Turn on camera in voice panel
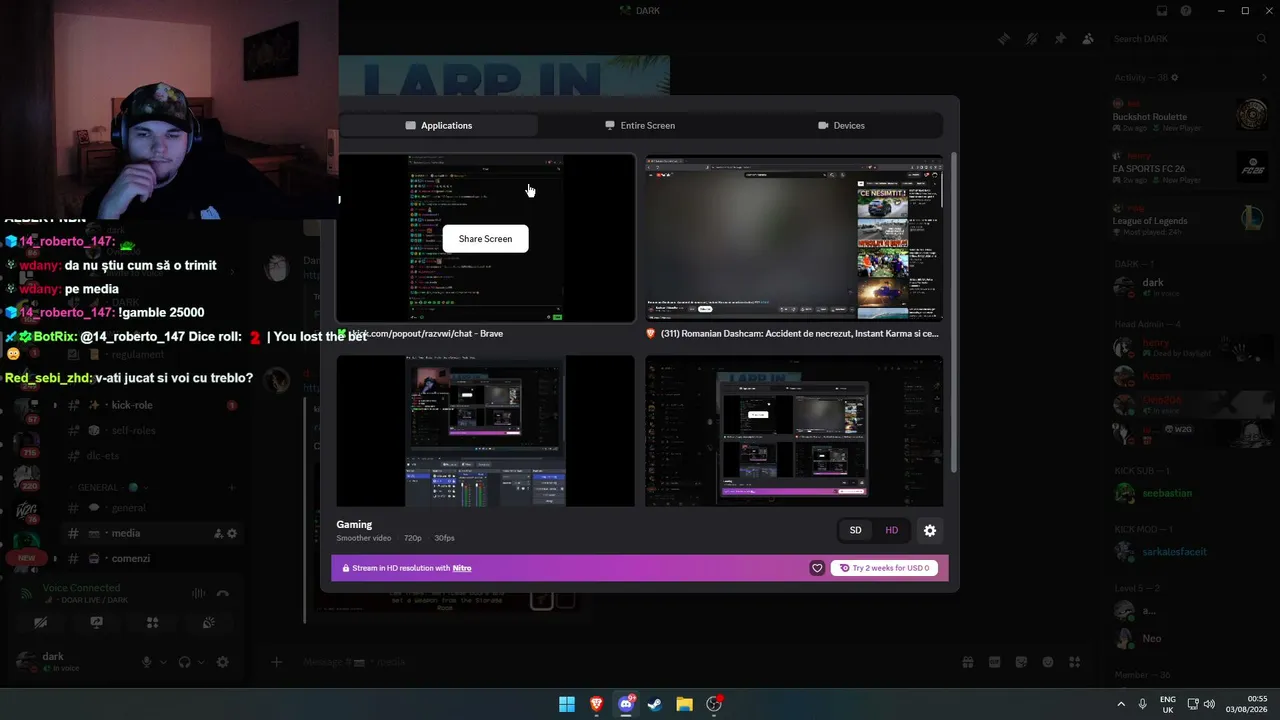 (x=40, y=622)
